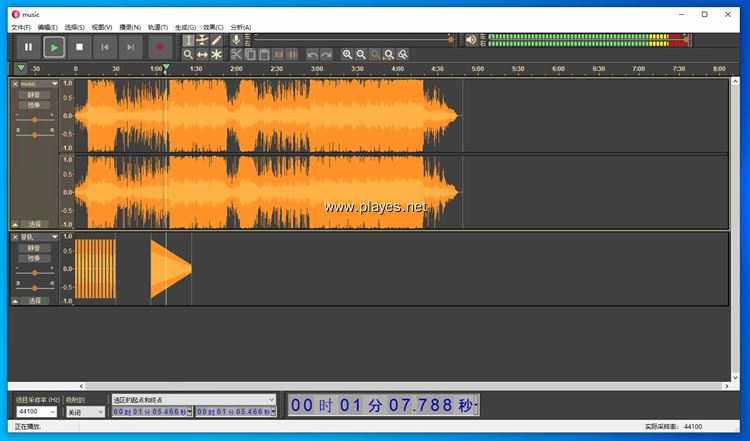Open the selection start time format arrow
This screenshot has height=441, width=750.
pyautogui.click(x=190, y=412)
